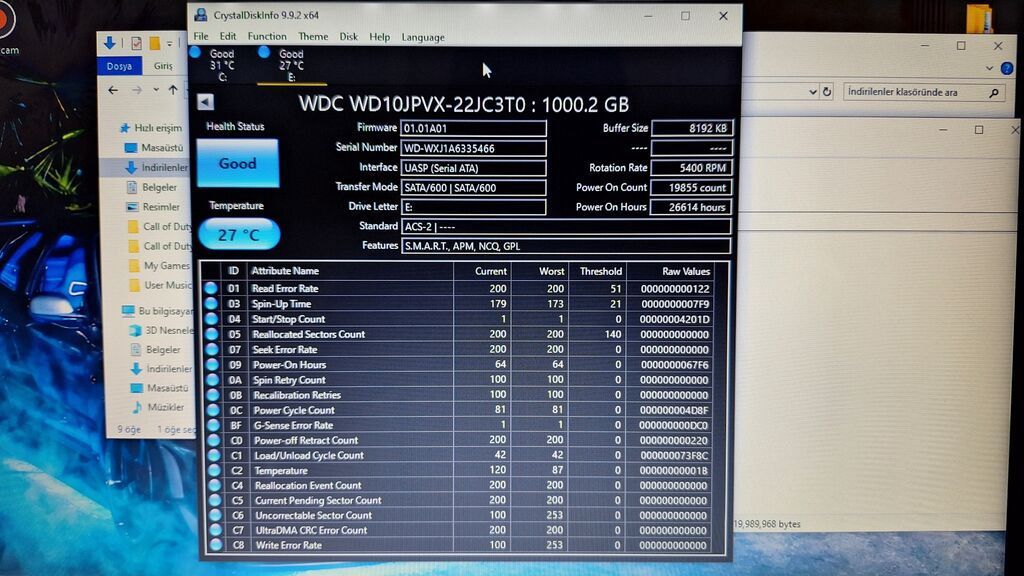Click the status icon for Read Error Rate

click(211, 288)
